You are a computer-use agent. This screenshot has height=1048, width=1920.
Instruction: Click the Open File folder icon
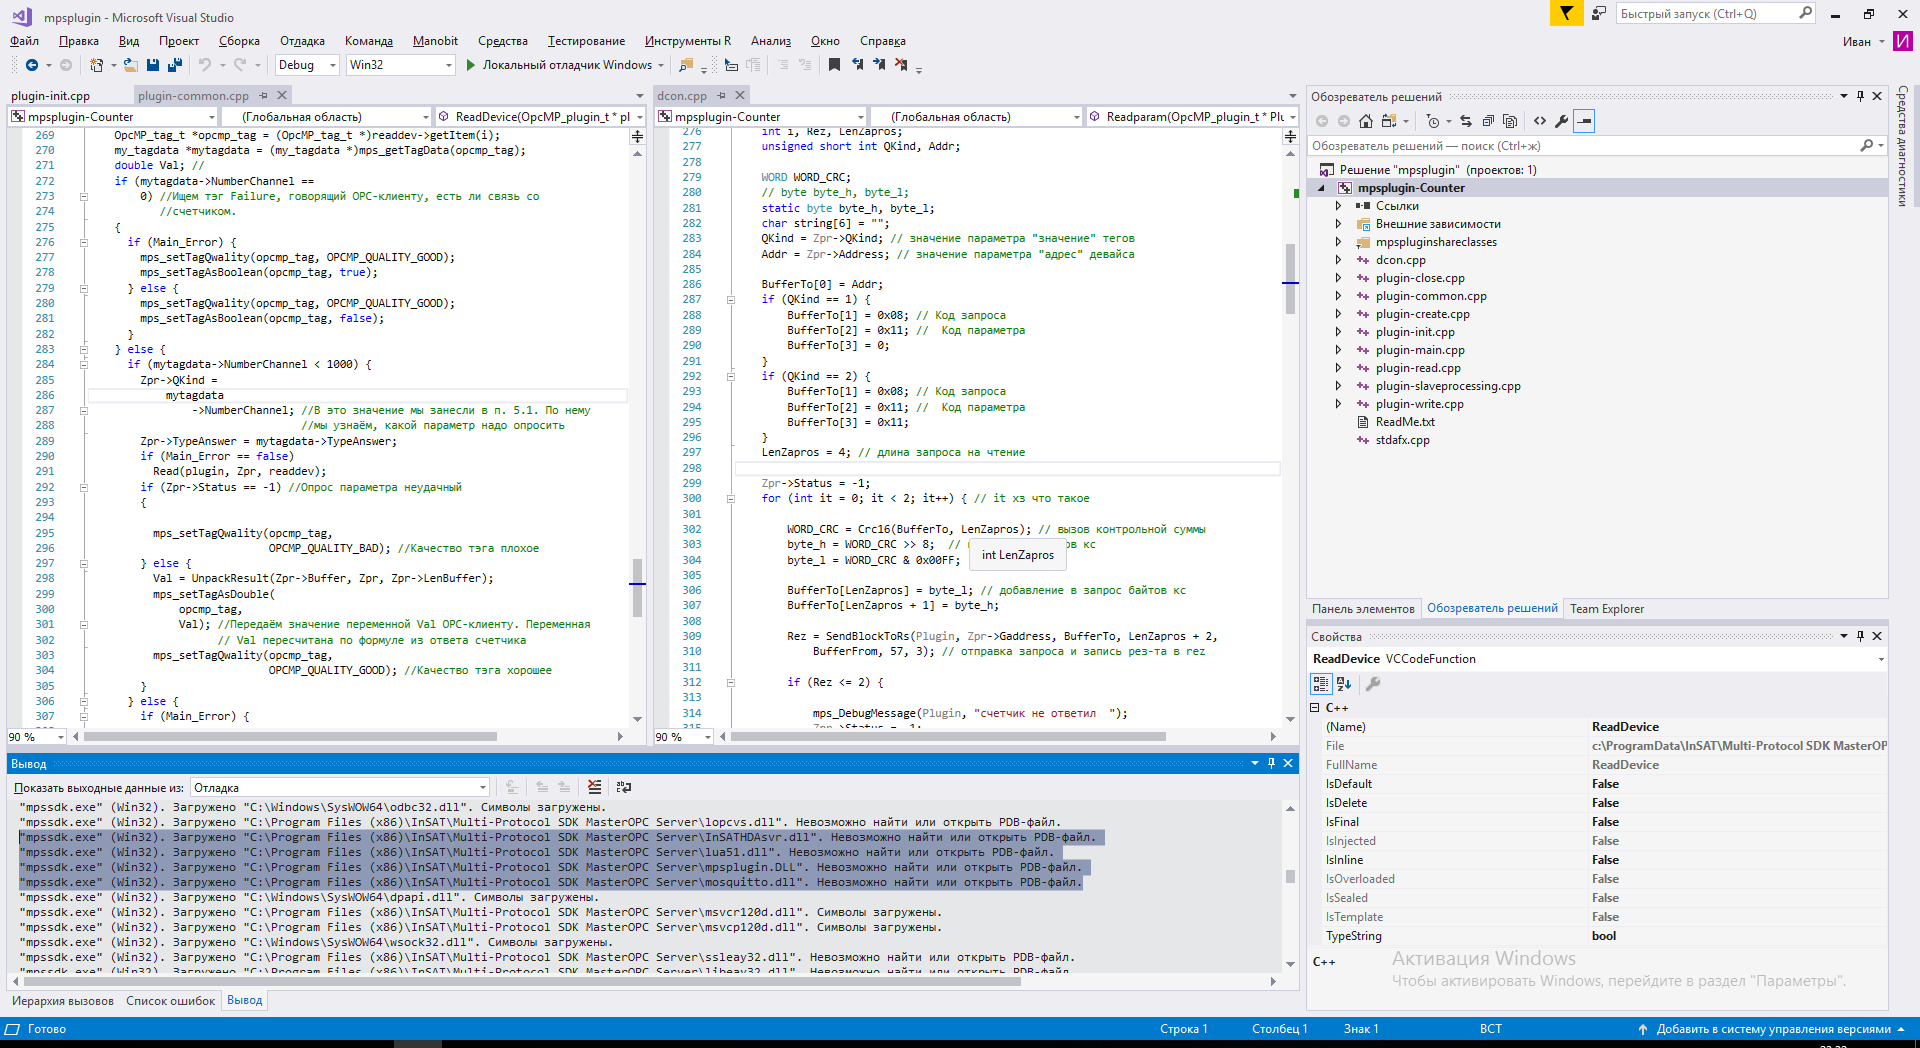tap(130, 65)
